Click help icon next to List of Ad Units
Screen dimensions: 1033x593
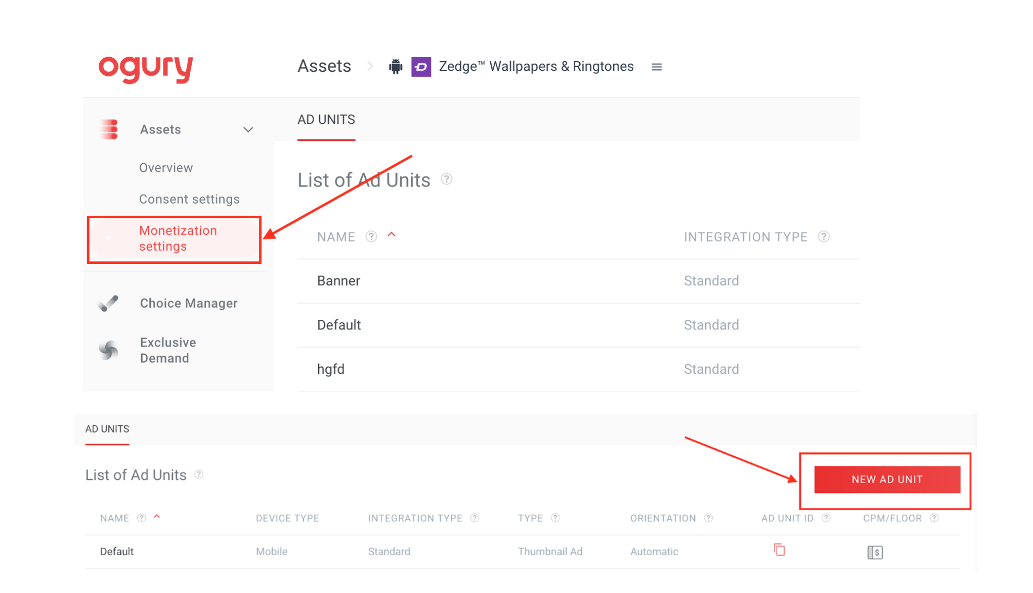[x=447, y=180]
